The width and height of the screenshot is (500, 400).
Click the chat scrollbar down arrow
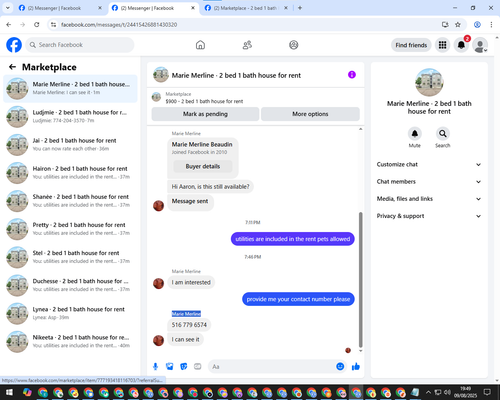pos(360,351)
